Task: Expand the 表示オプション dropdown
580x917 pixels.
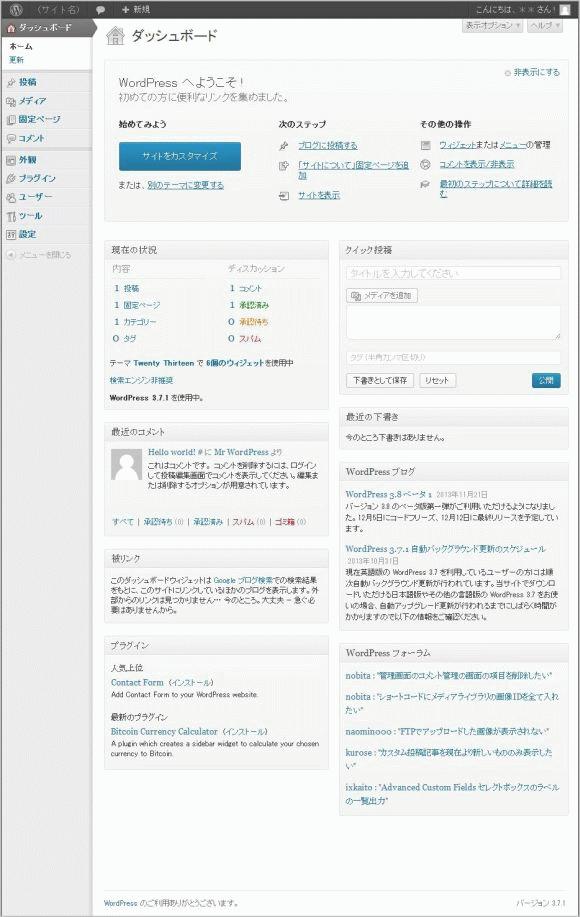Action: click(492, 26)
